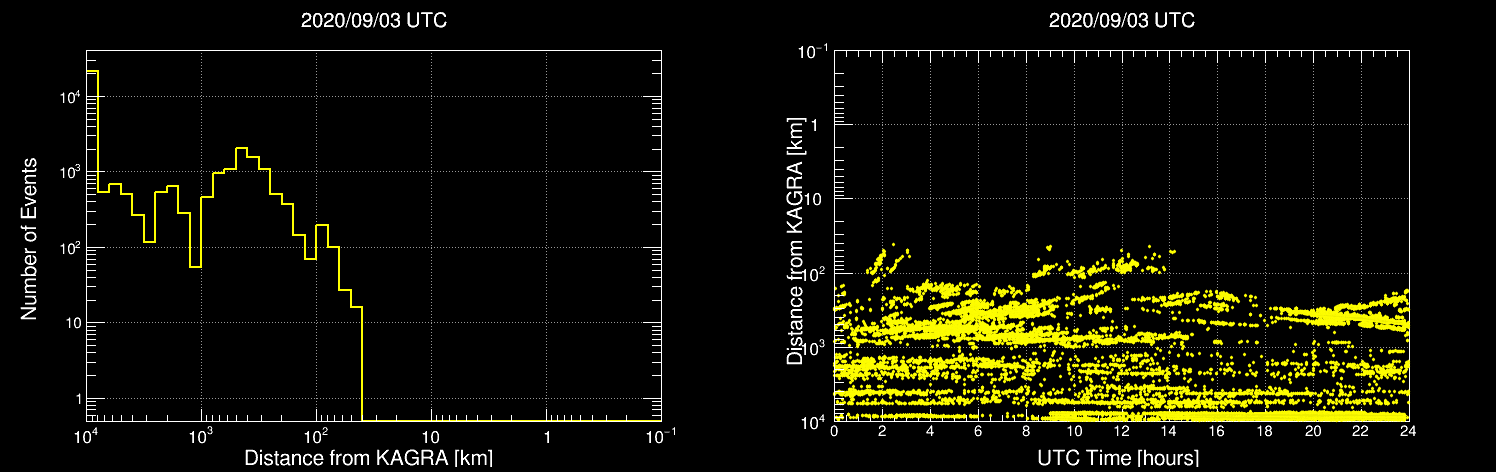1496x472 pixels.
Task: Click the histogram plot title "2020/09/03 UTC"
Action: (x=373, y=21)
